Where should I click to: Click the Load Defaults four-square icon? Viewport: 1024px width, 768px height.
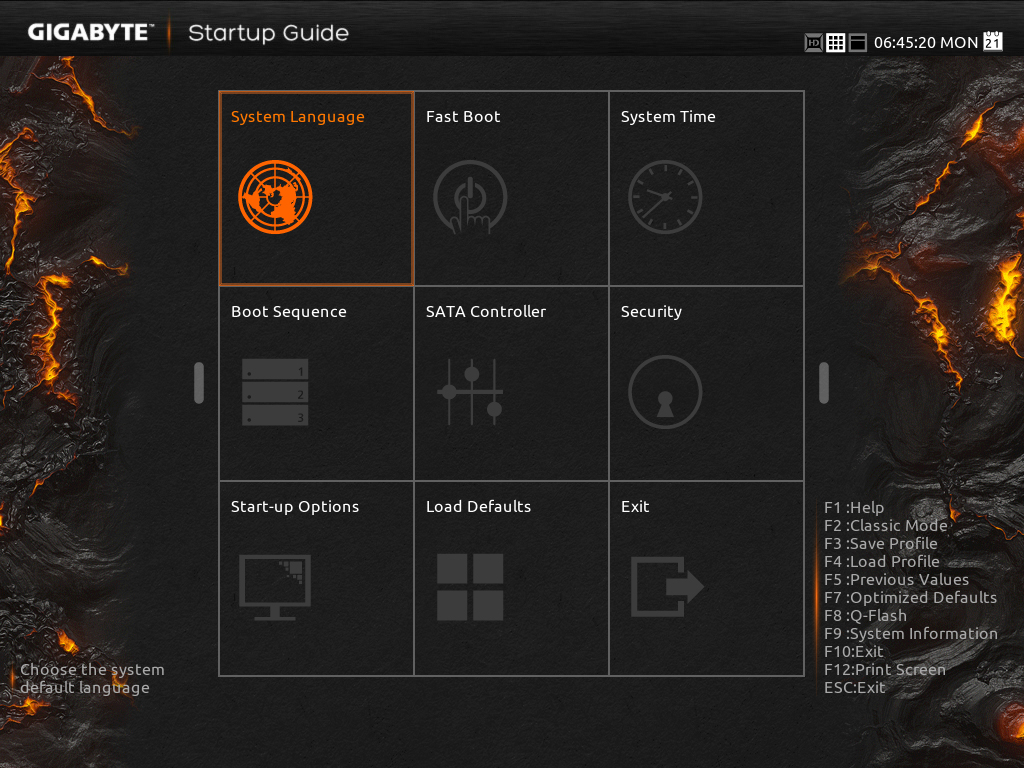[470, 587]
